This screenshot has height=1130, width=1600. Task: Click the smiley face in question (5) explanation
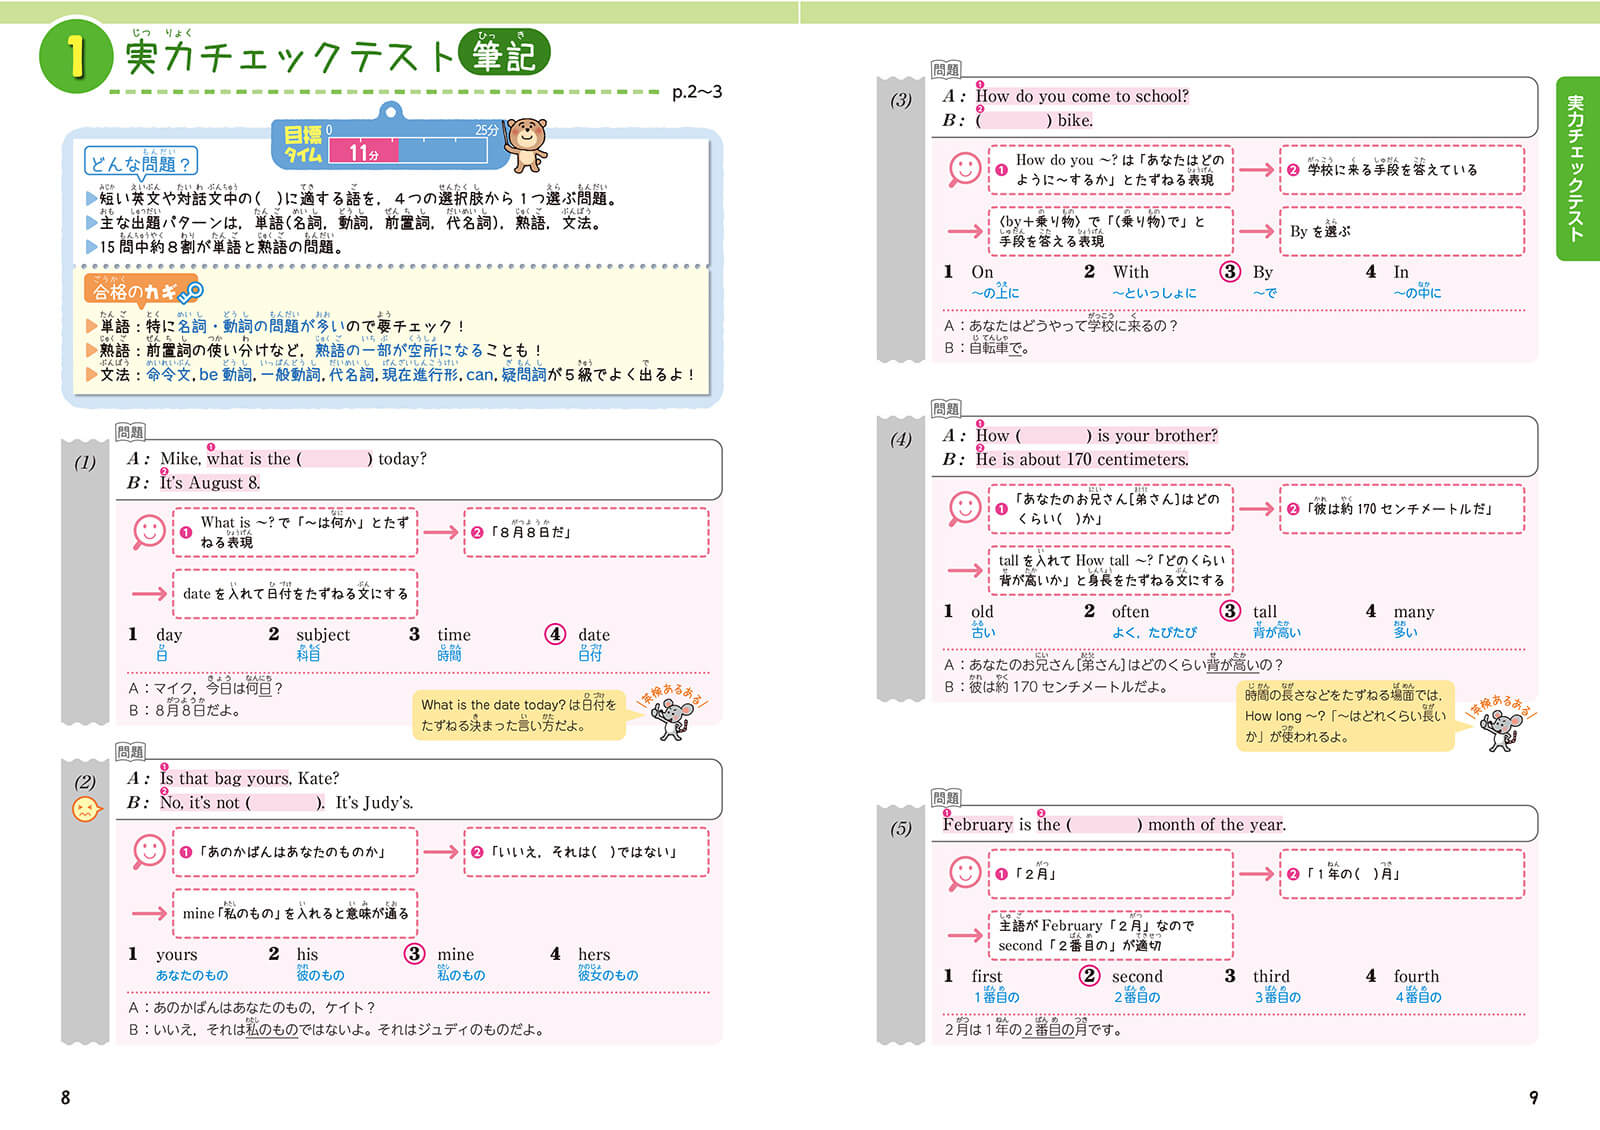[965, 873]
